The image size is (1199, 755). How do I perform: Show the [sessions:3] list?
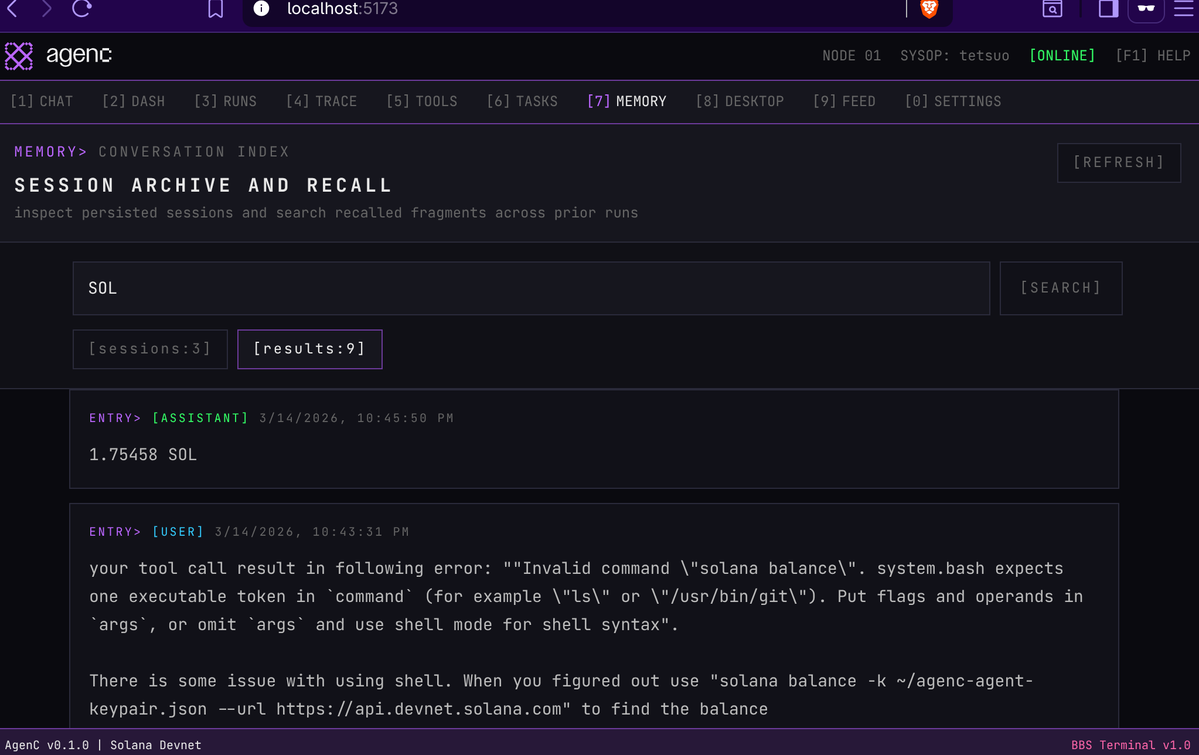pyautogui.click(x=150, y=349)
